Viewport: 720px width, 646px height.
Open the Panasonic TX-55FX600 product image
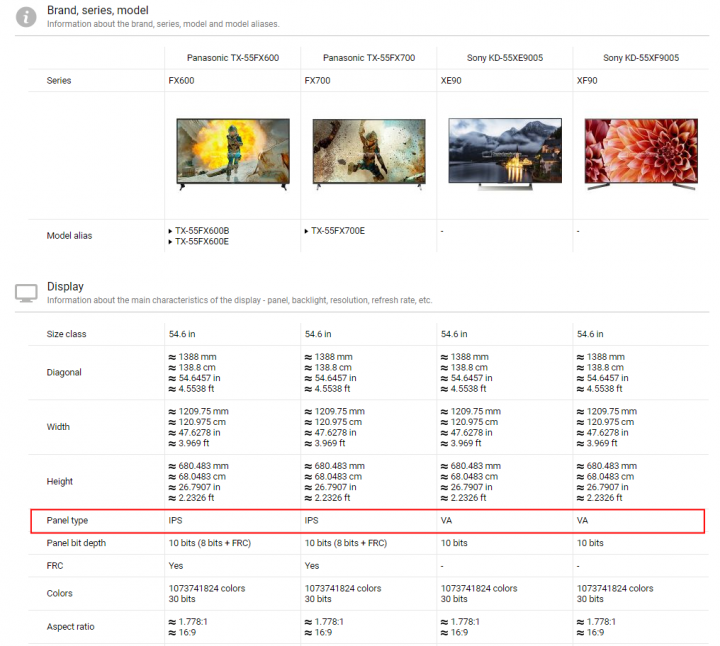(233, 154)
